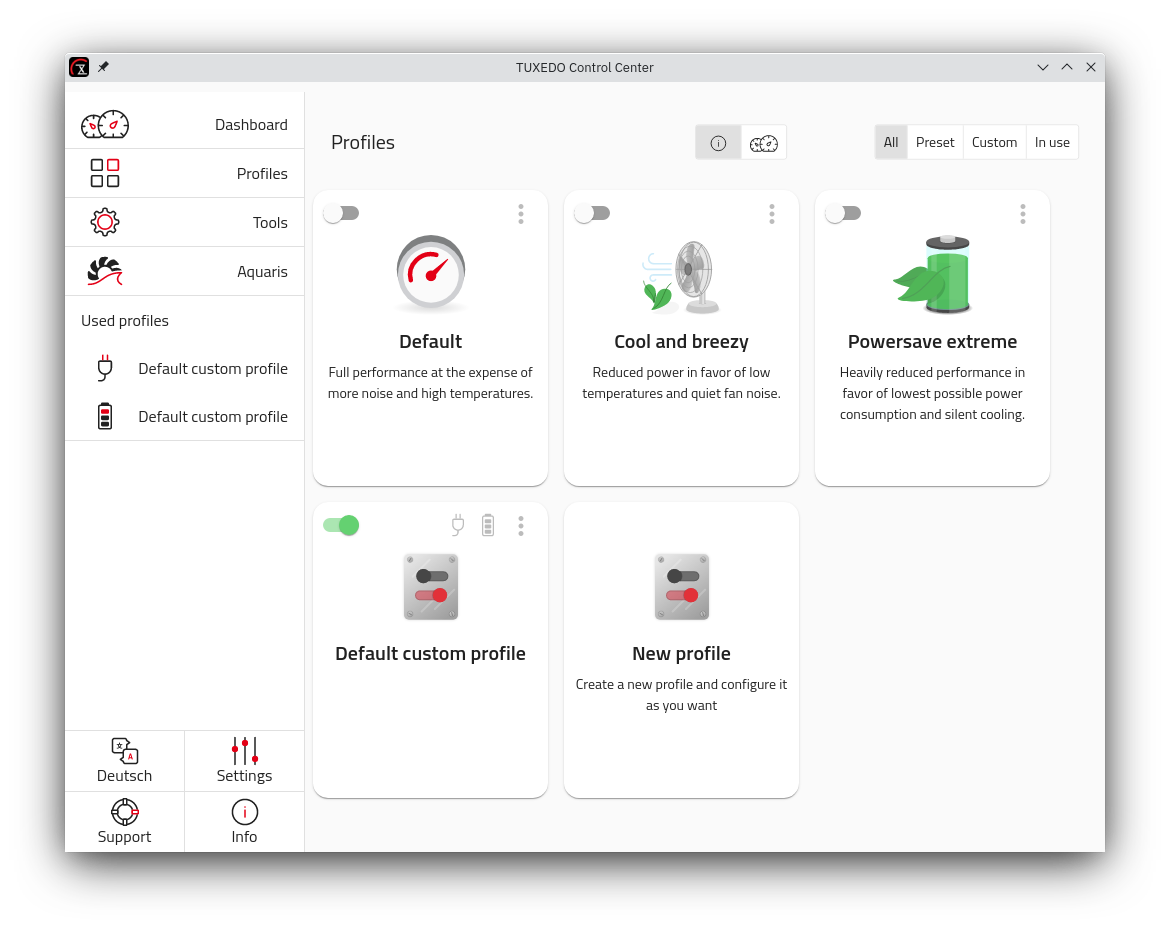Click the Default speedometer image
The image size is (1170, 929).
tap(431, 273)
